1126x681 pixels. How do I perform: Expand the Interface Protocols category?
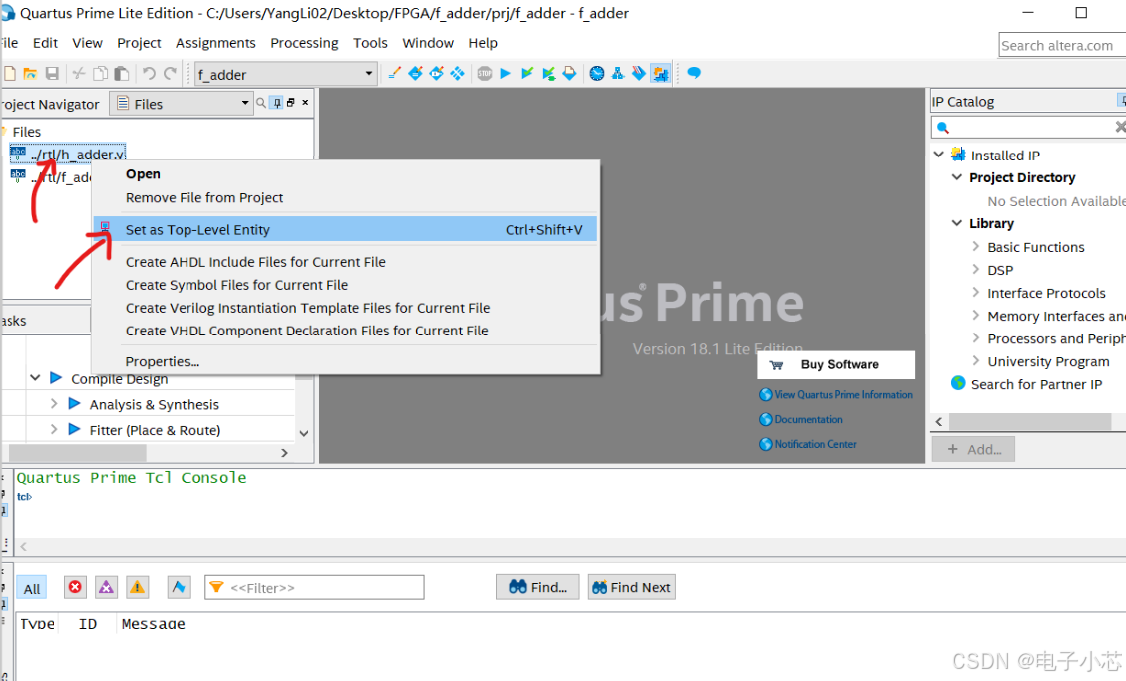(x=975, y=292)
